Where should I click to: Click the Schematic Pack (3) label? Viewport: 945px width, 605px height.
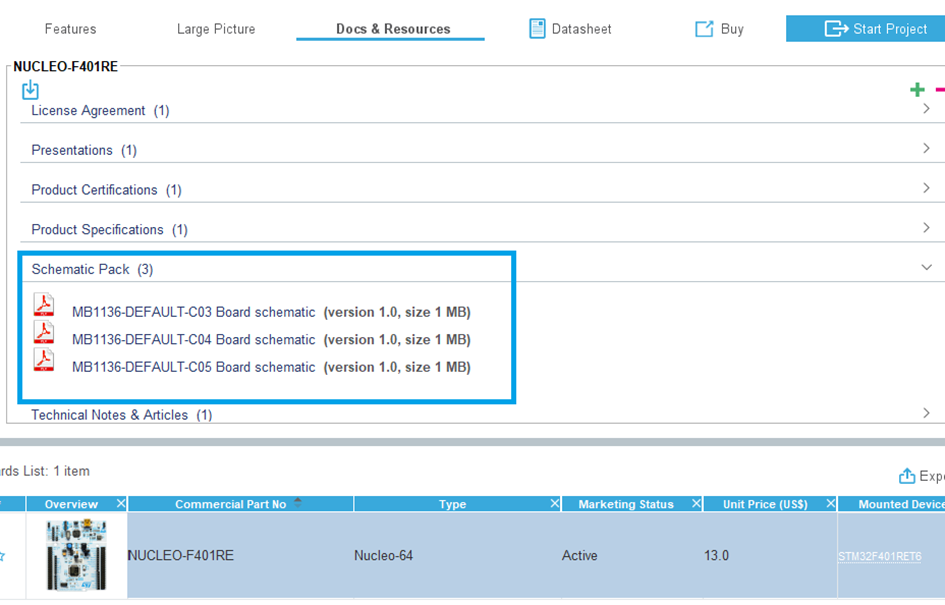[x=92, y=269]
